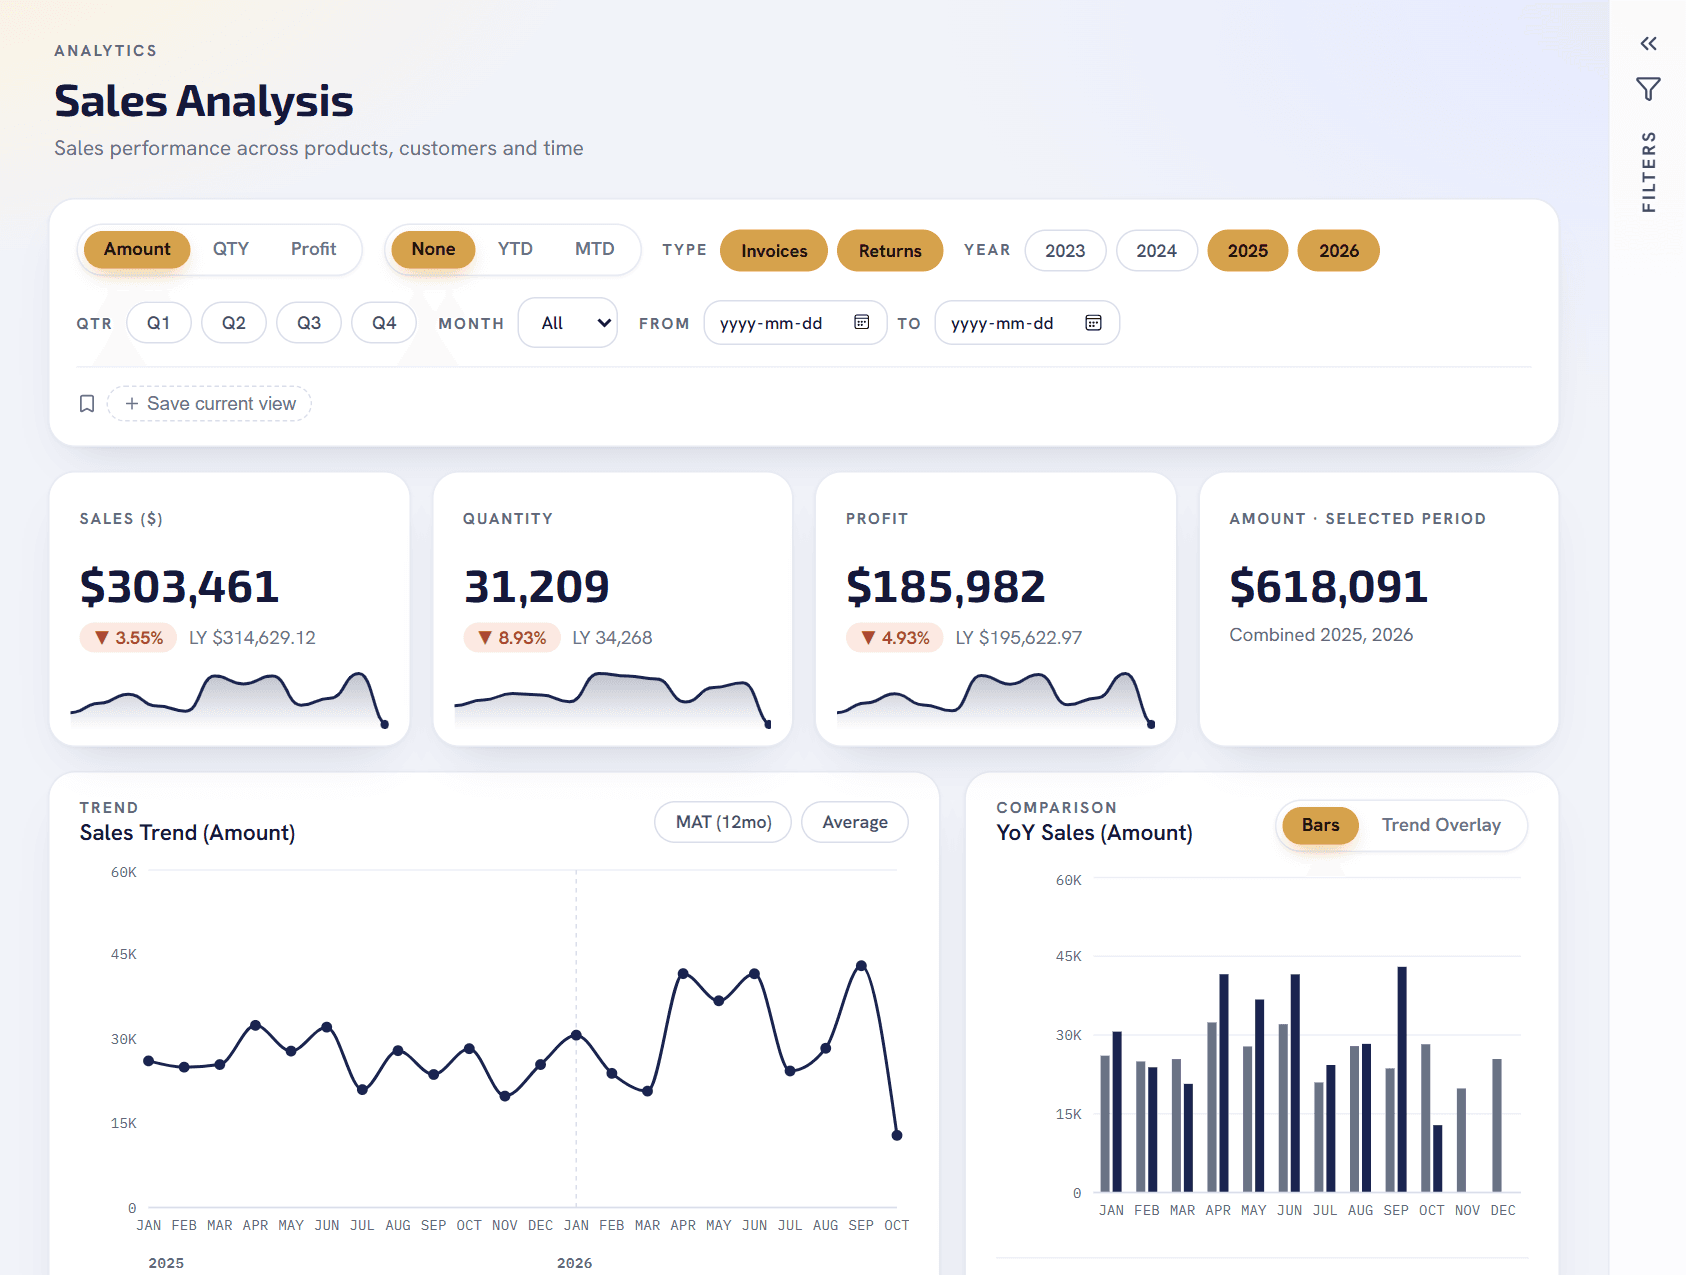Filter by quarter Q3
1686x1275 pixels.
pyautogui.click(x=309, y=323)
